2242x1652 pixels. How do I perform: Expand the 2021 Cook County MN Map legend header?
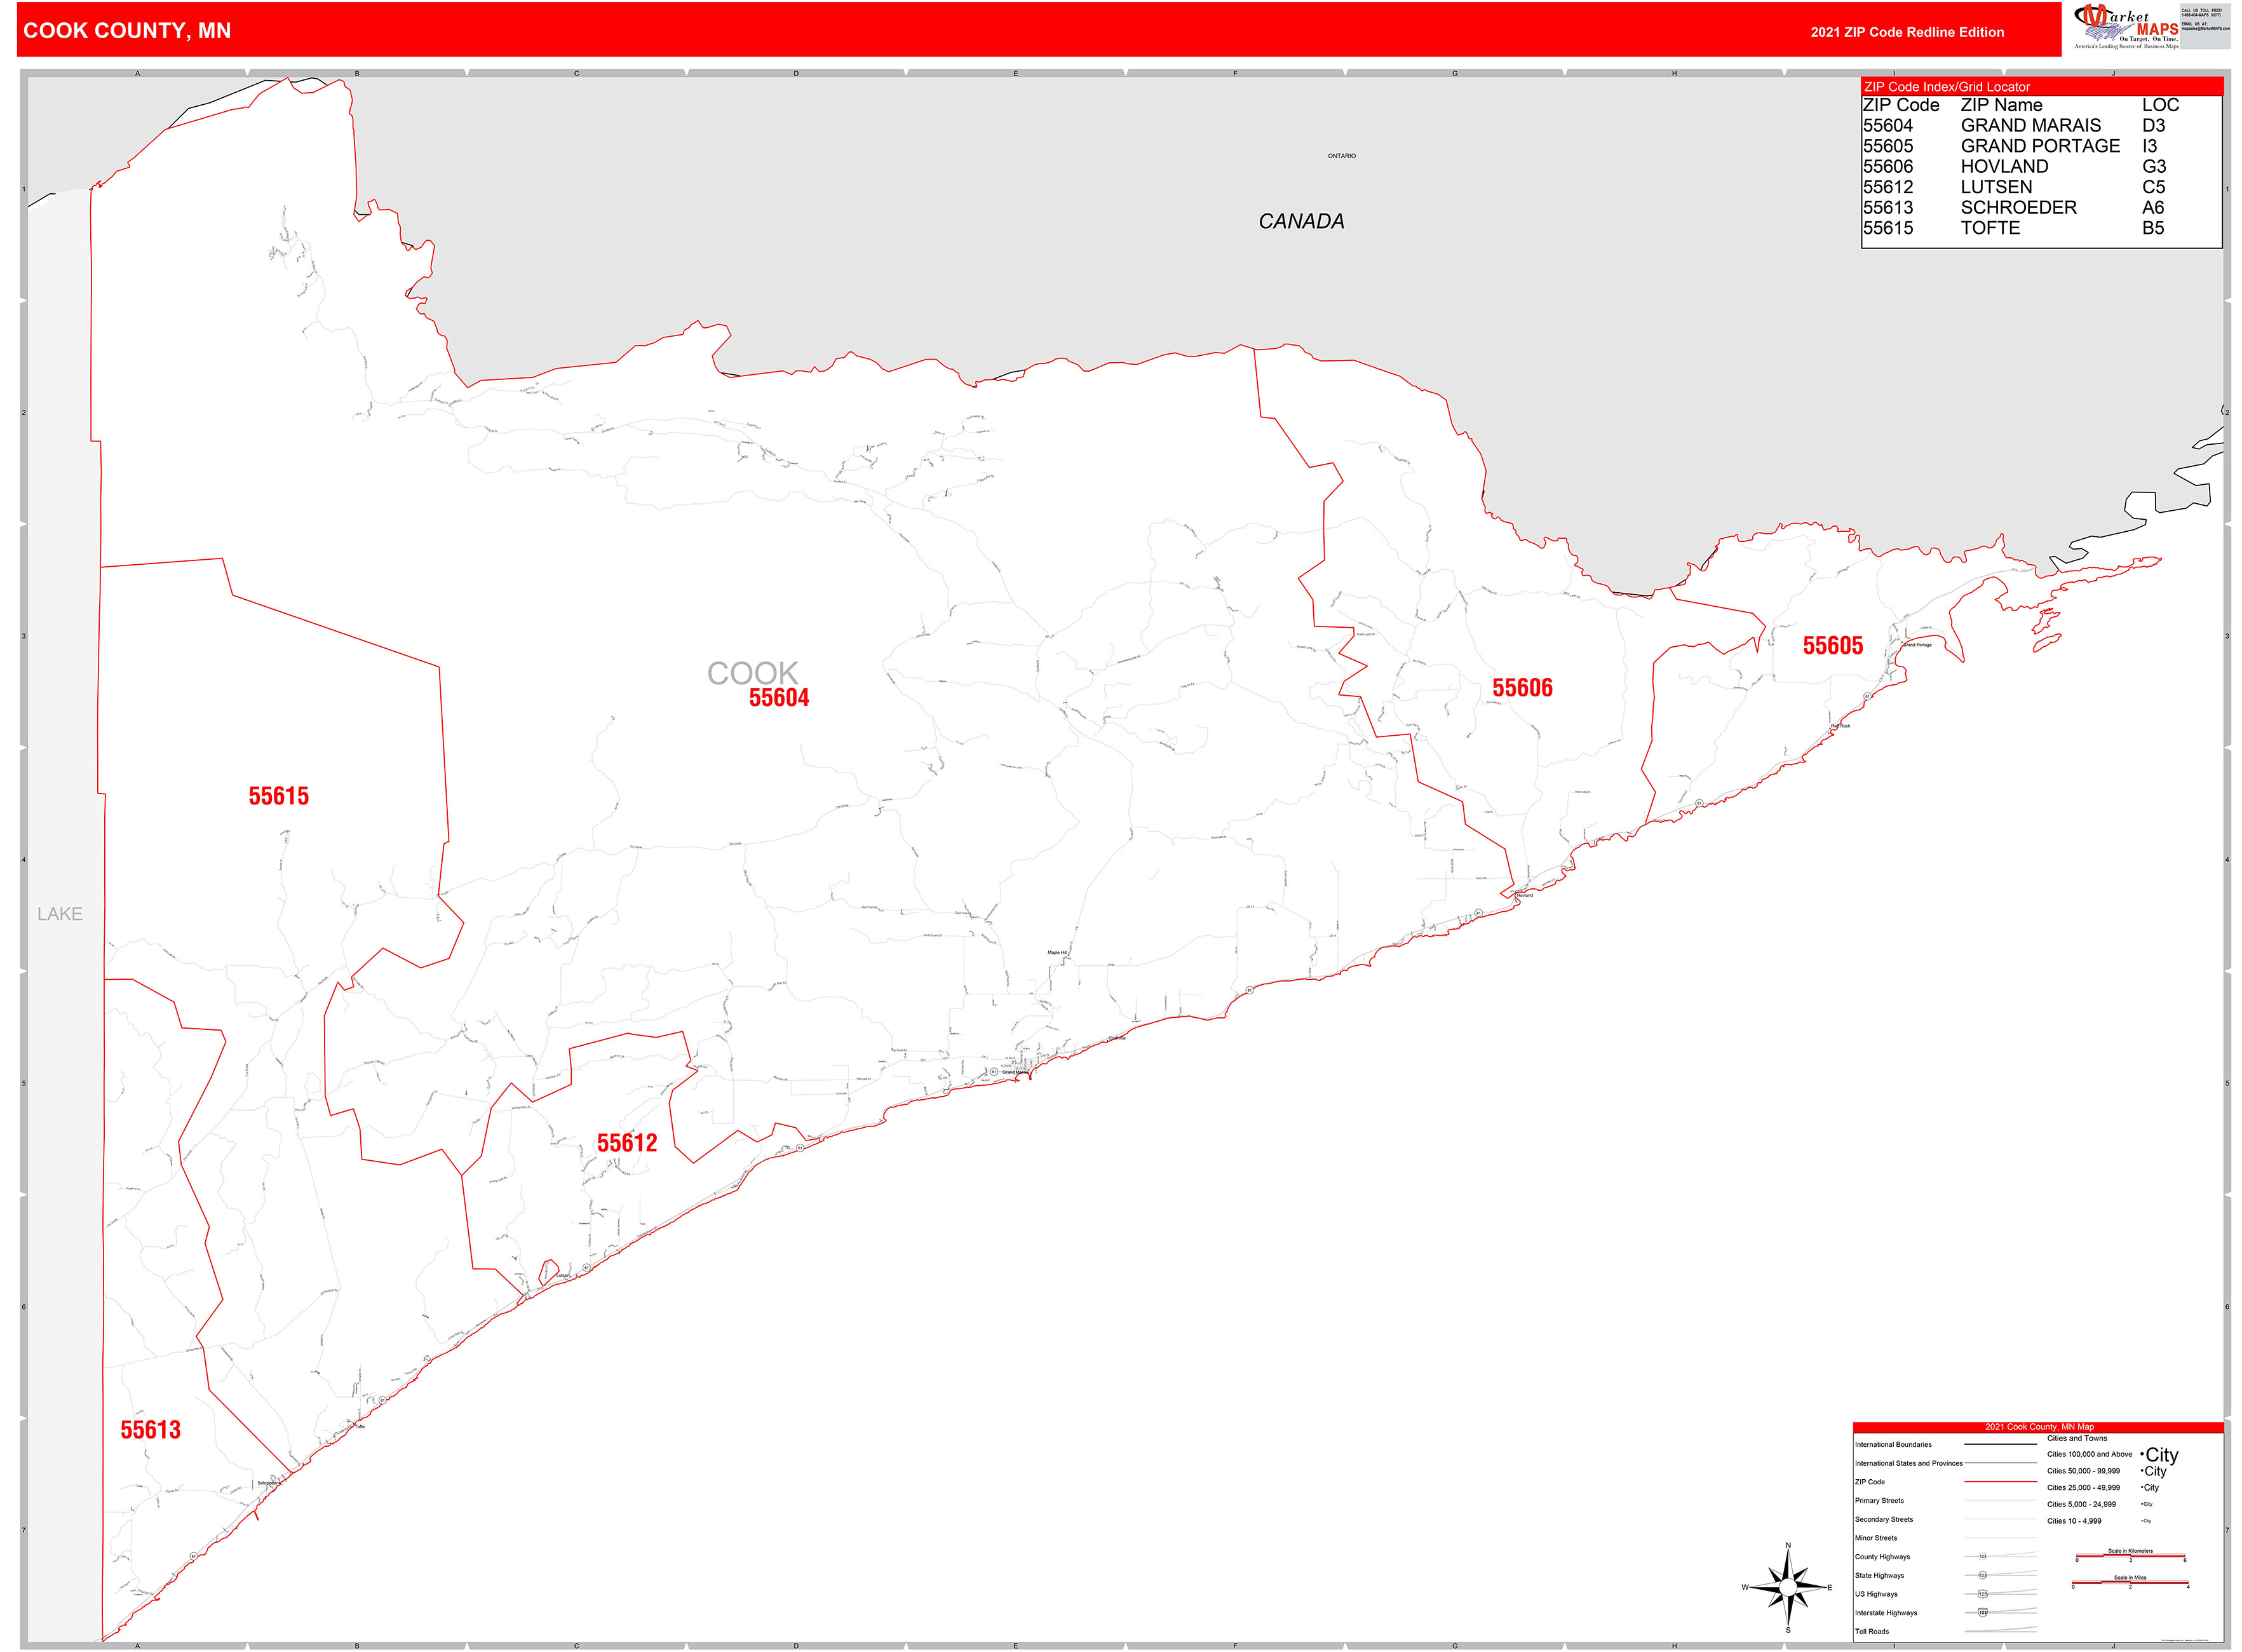[2040, 1427]
